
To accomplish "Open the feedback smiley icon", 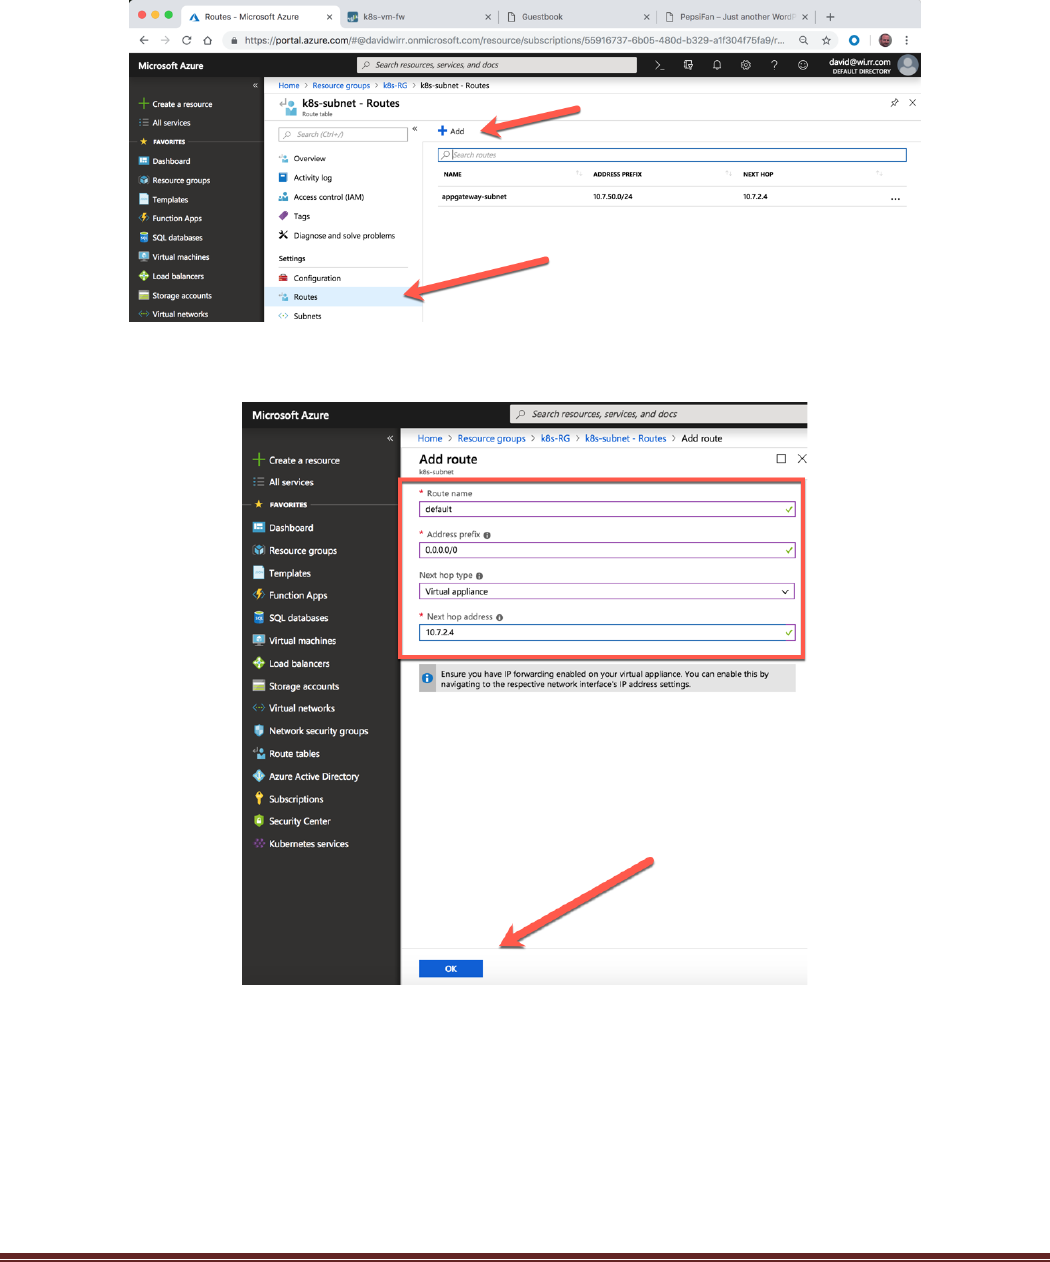I will [803, 65].
